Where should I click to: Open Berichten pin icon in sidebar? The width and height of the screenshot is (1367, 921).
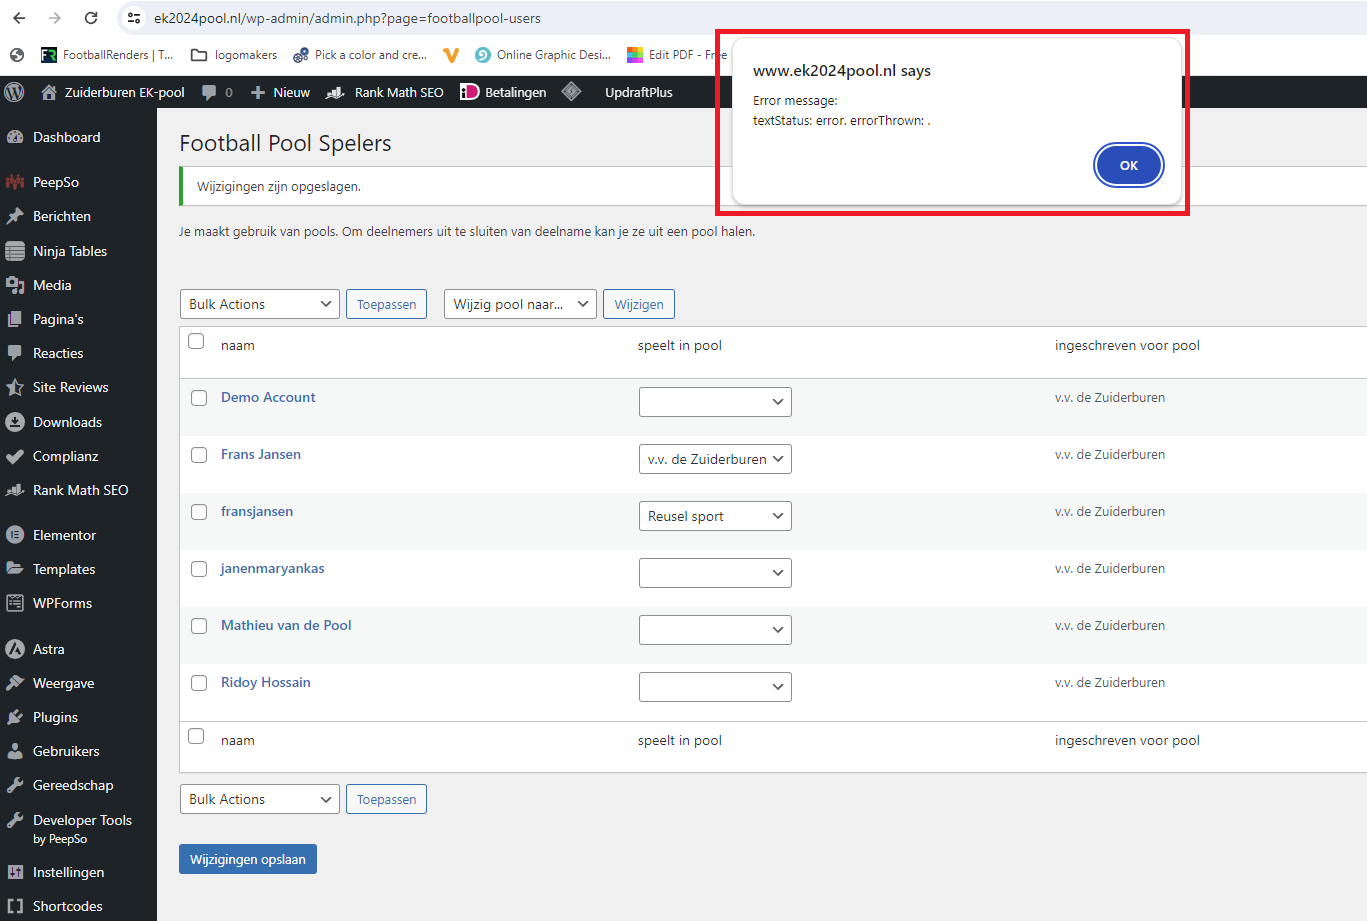[x=15, y=216]
